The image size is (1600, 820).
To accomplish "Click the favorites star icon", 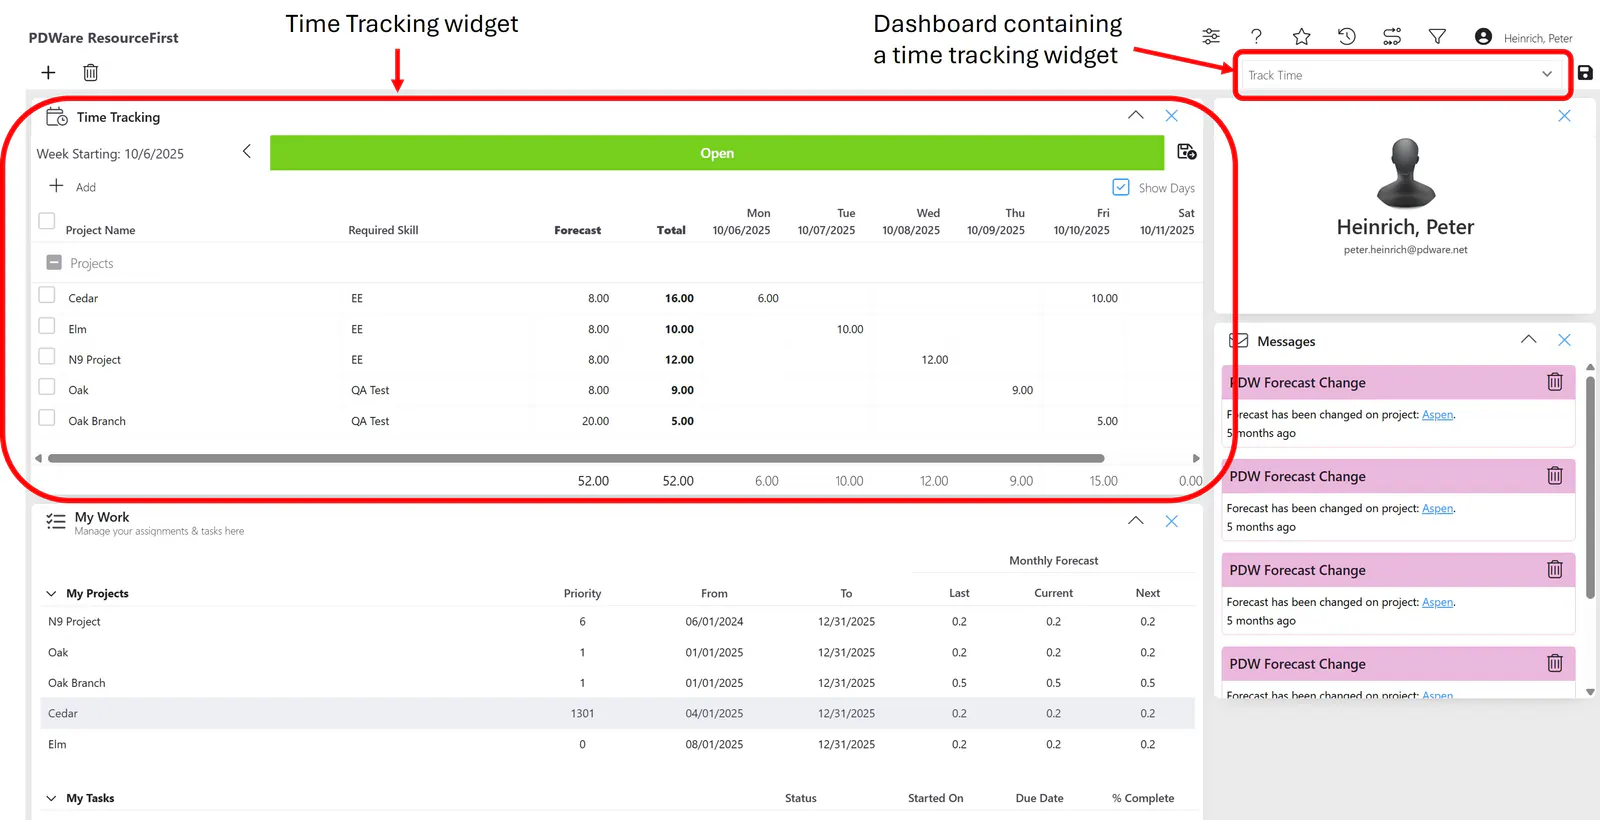I will tap(1301, 37).
